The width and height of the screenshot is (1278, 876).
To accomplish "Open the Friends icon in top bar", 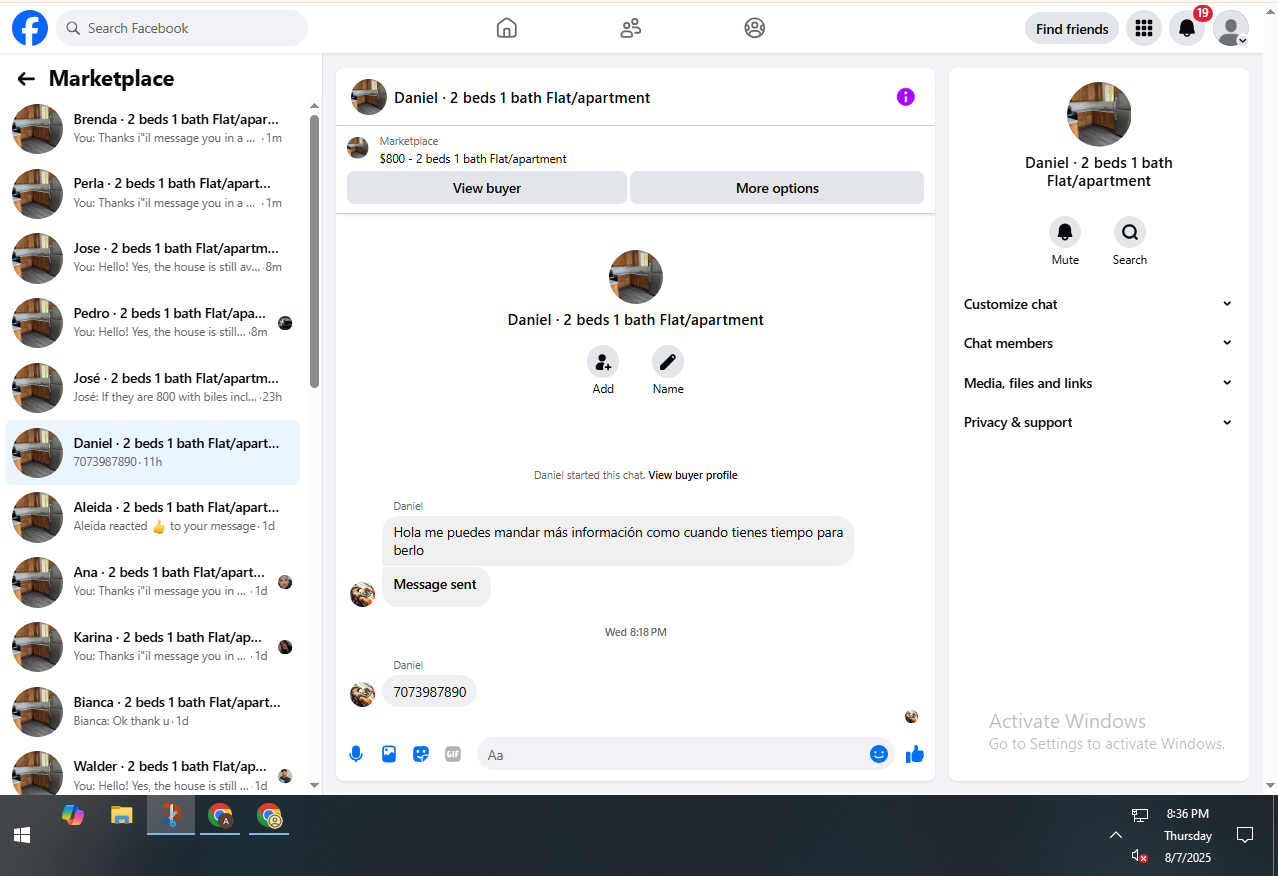I will [630, 28].
